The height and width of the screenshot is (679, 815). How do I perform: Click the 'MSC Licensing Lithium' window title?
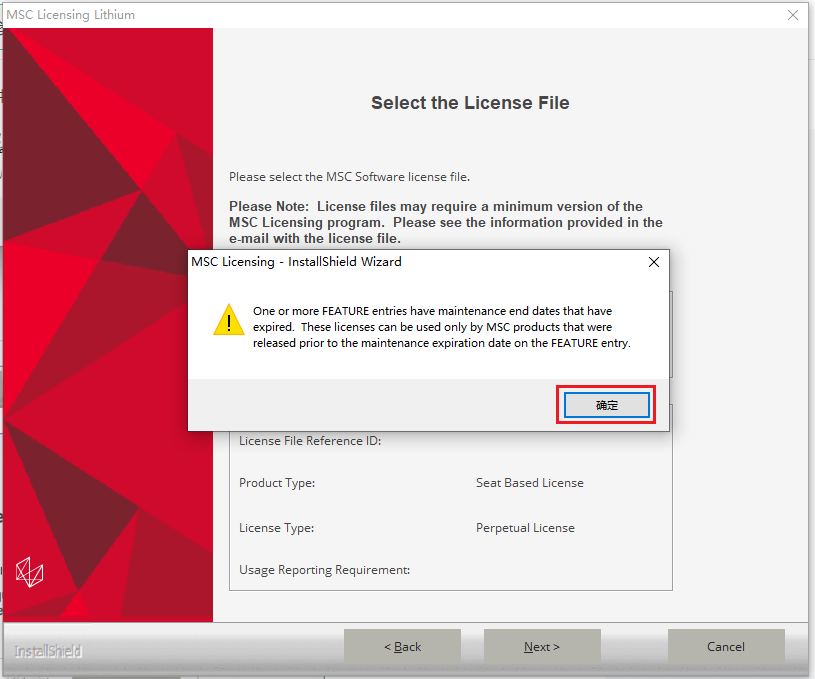[71, 15]
